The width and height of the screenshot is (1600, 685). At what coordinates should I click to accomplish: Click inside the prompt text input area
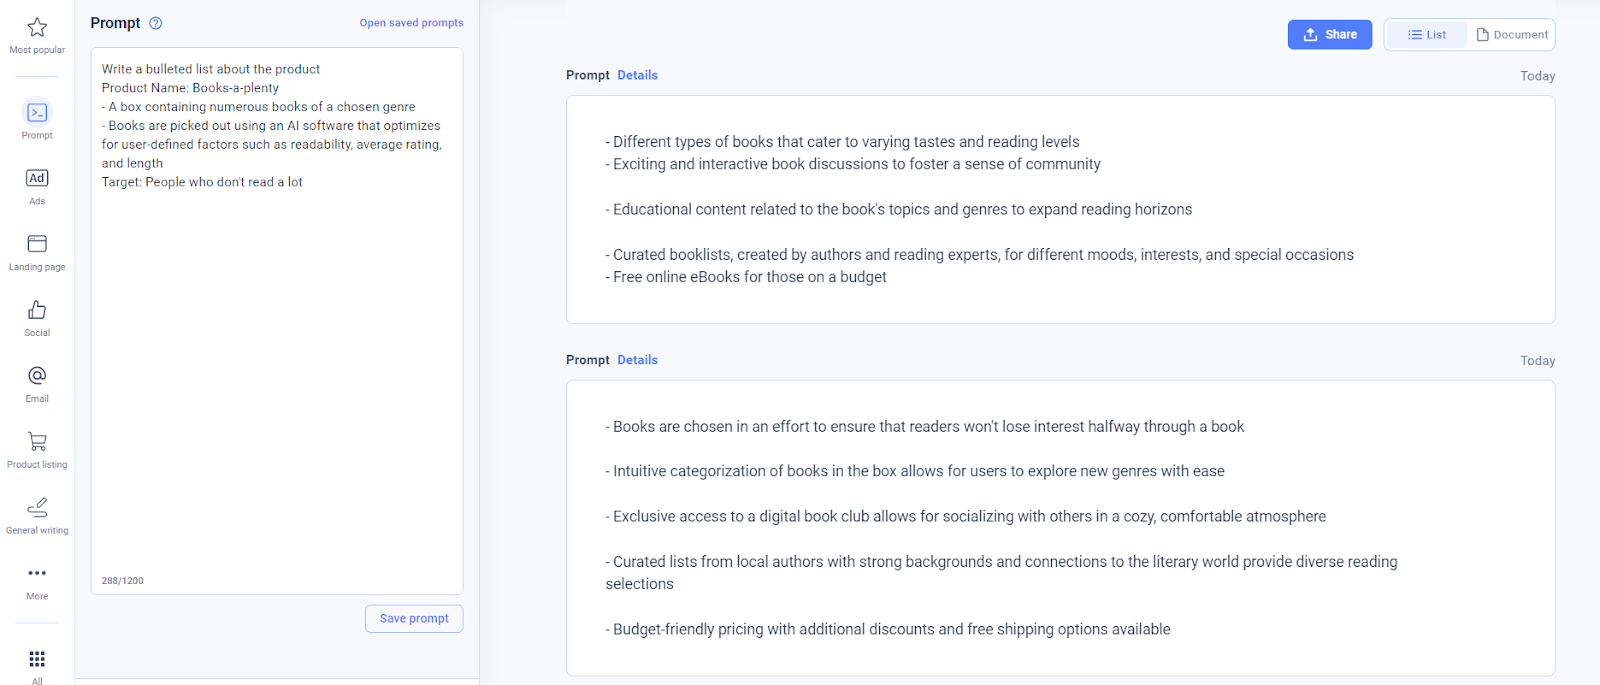pos(277,320)
